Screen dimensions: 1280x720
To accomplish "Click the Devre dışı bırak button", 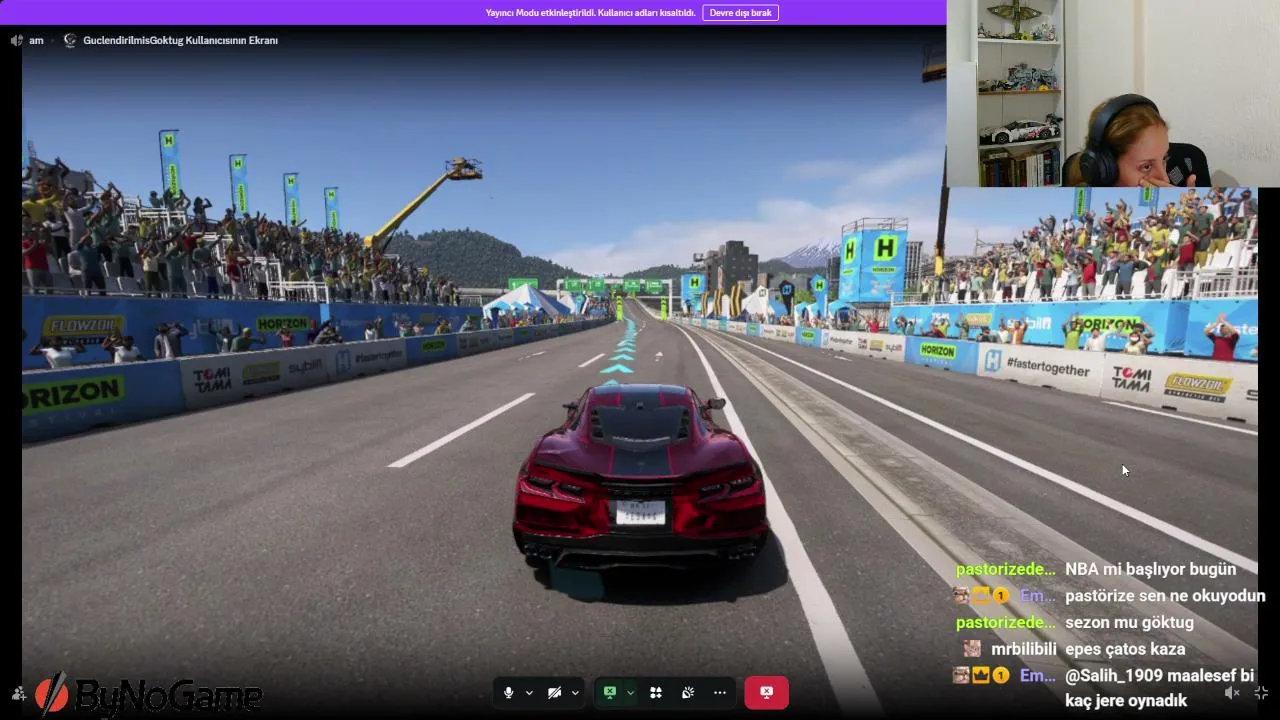I will [741, 13].
